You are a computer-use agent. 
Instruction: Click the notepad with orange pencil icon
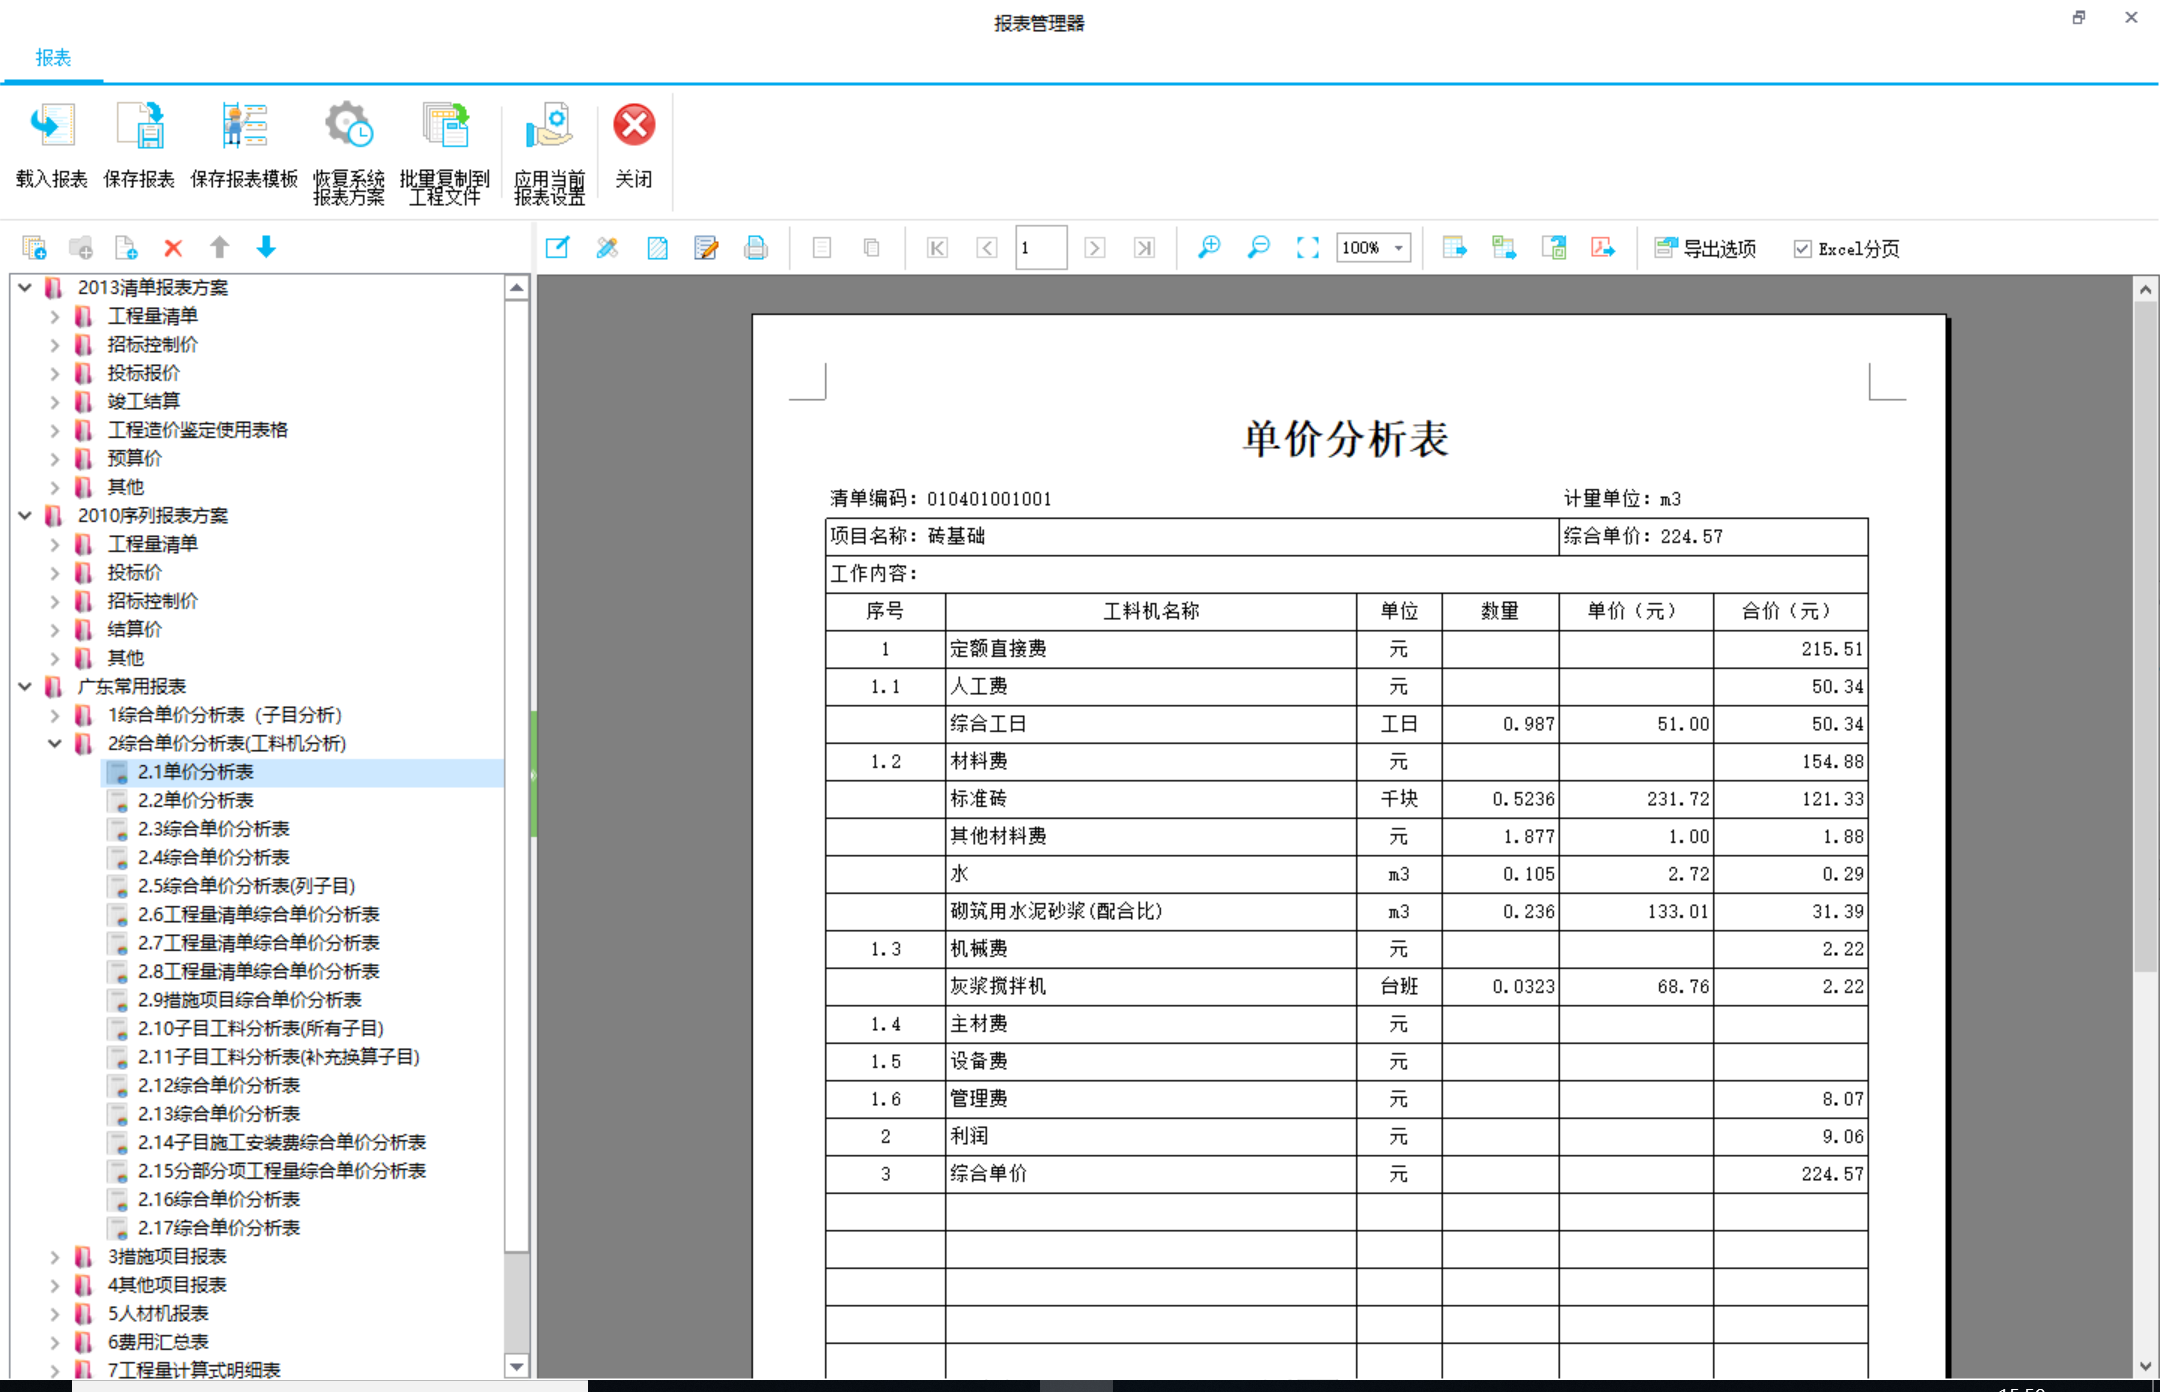(706, 247)
